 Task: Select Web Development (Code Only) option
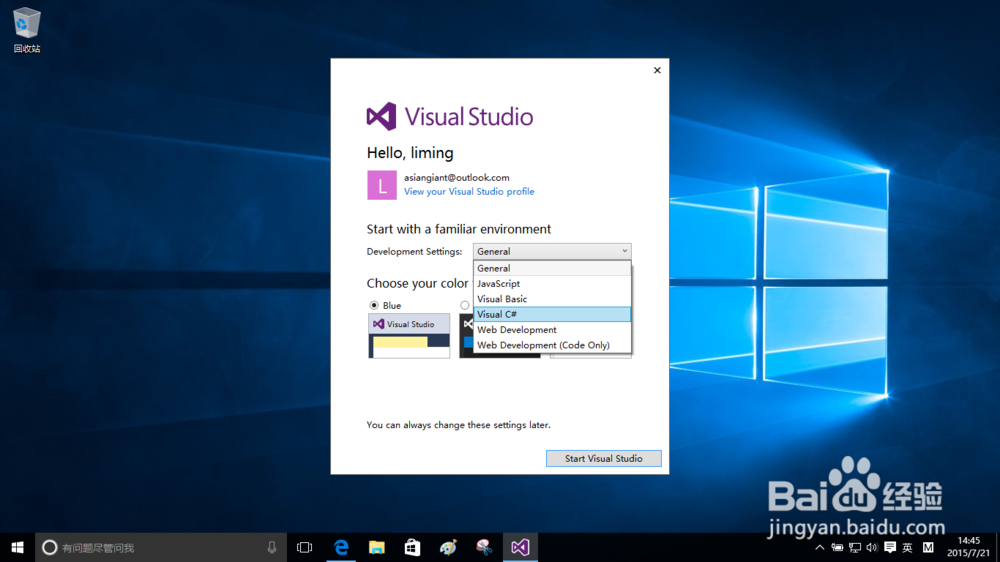tap(552, 345)
